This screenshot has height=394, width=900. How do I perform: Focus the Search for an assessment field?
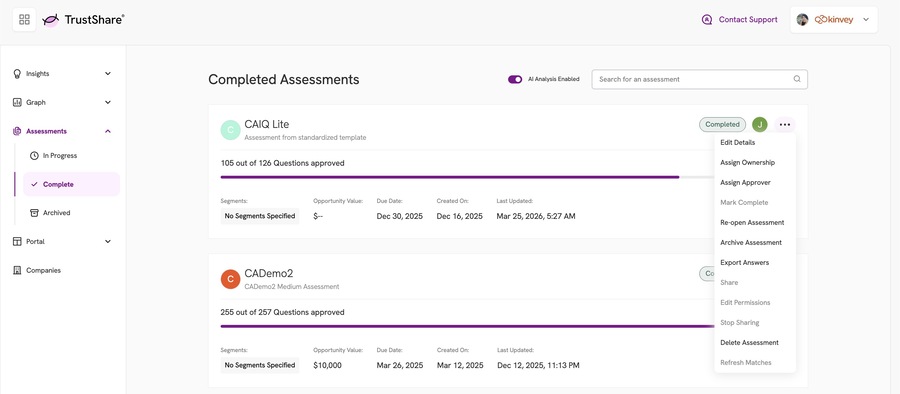[x=700, y=79]
